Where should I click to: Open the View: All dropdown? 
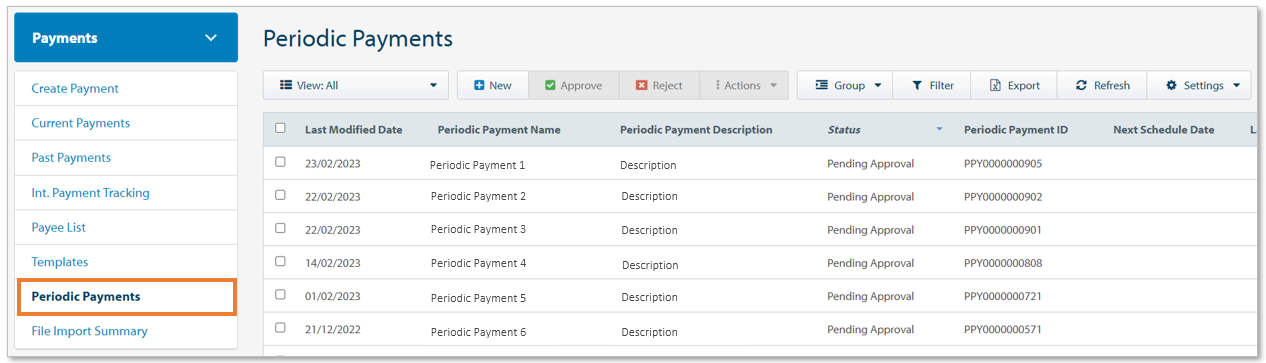pyautogui.click(x=356, y=85)
